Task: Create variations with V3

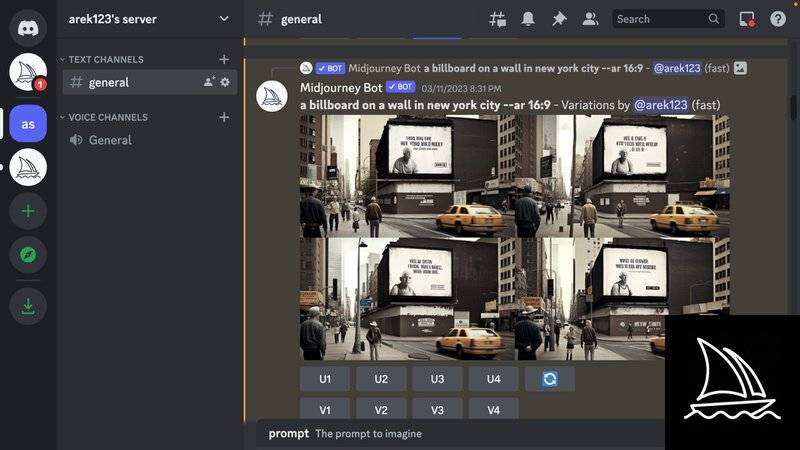Action: pyautogui.click(x=437, y=409)
